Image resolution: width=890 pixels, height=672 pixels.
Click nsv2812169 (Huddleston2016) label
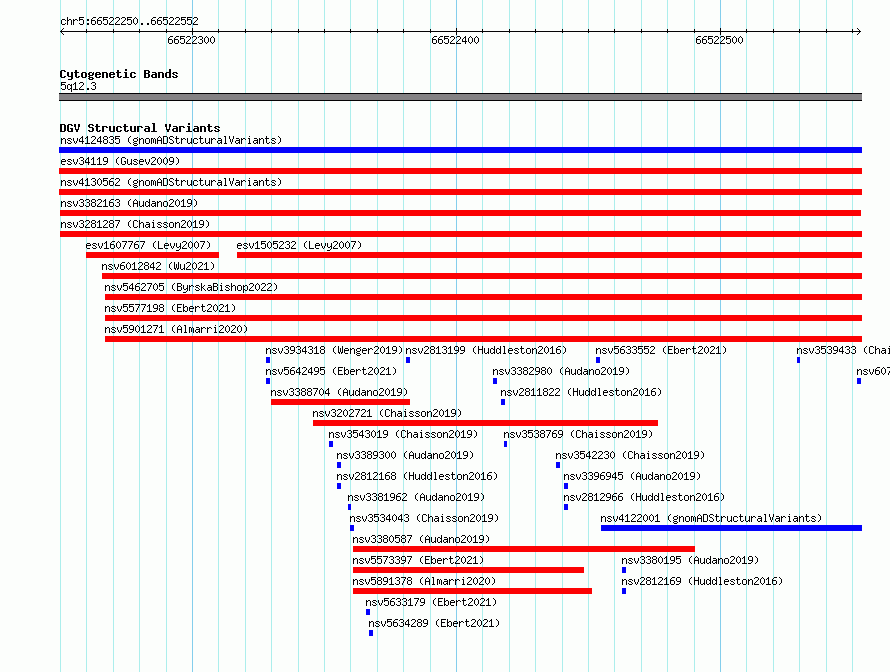(x=702, y=581)
